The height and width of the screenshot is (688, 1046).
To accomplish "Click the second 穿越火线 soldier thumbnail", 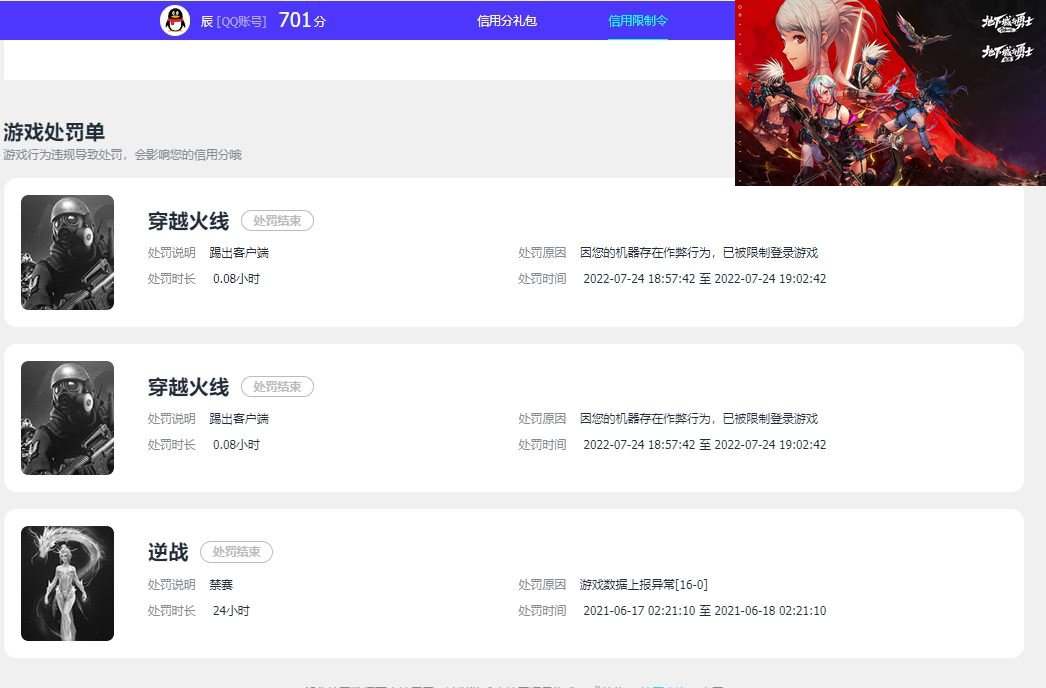I will [x=67, y=418].
